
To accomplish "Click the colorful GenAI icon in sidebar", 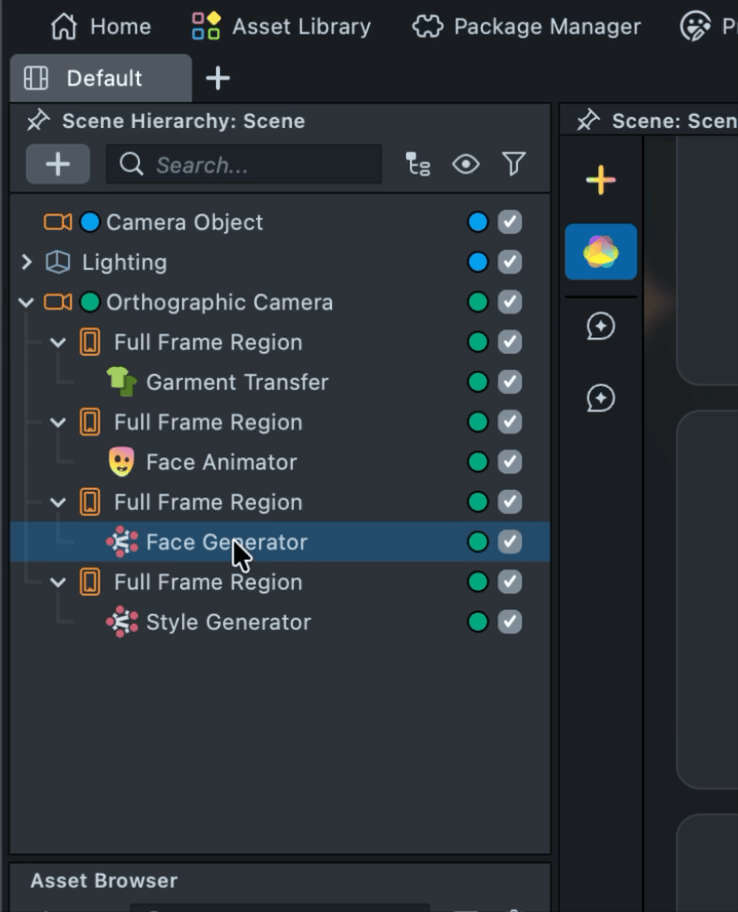I will click(600, 252).
